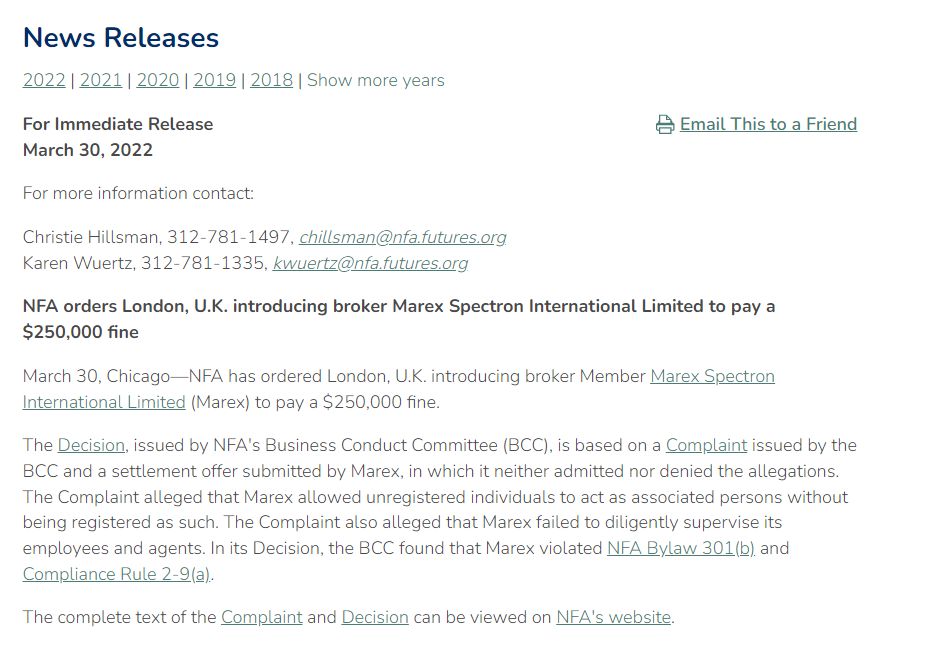Expand the Show more years option
This screenshot has width=937, height=670.
pyautogui.click(x=376, y=81)
